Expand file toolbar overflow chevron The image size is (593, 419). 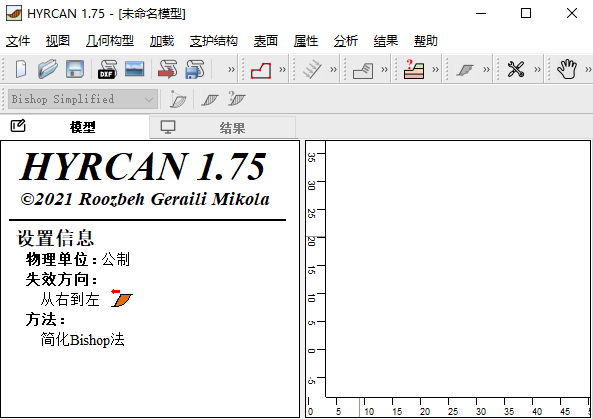[x=231, y=70]
